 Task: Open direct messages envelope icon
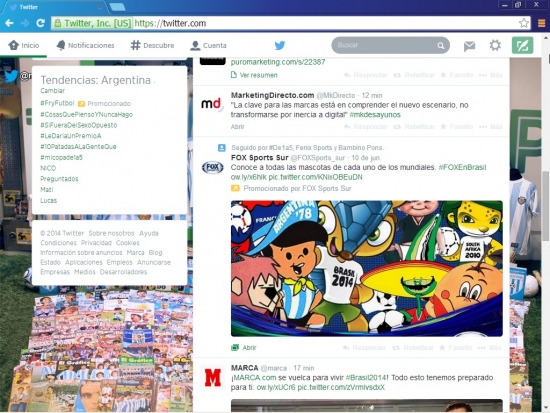[469, 46]
